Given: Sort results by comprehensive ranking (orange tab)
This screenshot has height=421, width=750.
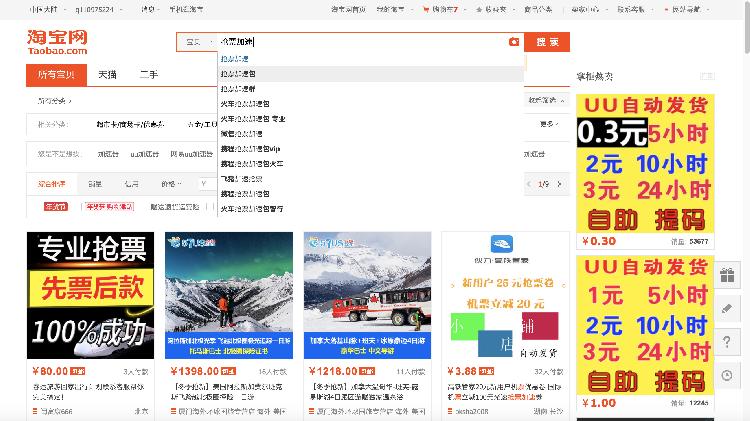Looking at the screenshot, I should [x=52, y=184].
